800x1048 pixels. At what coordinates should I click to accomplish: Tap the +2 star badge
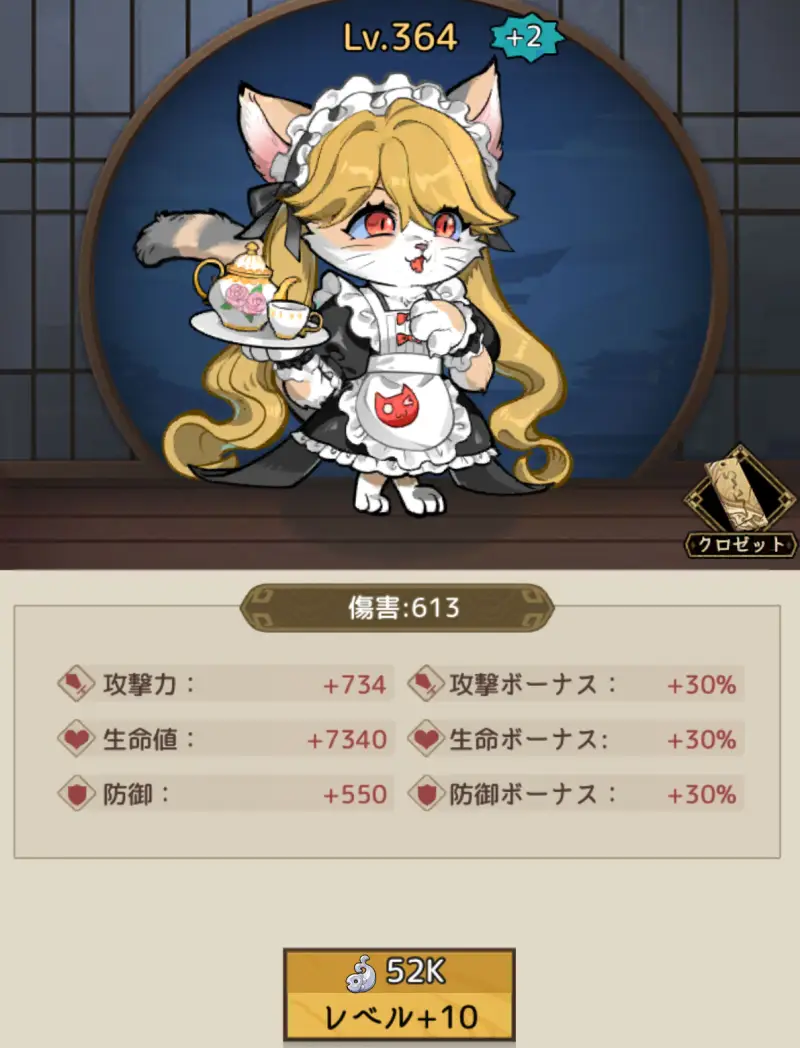[x=527, y=37]
